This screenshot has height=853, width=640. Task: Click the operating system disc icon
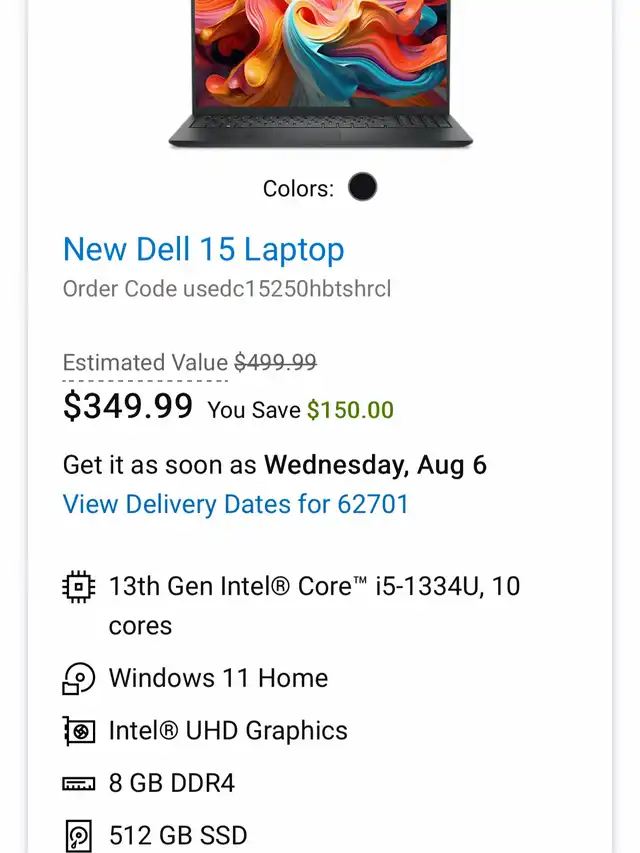(78, 678)
